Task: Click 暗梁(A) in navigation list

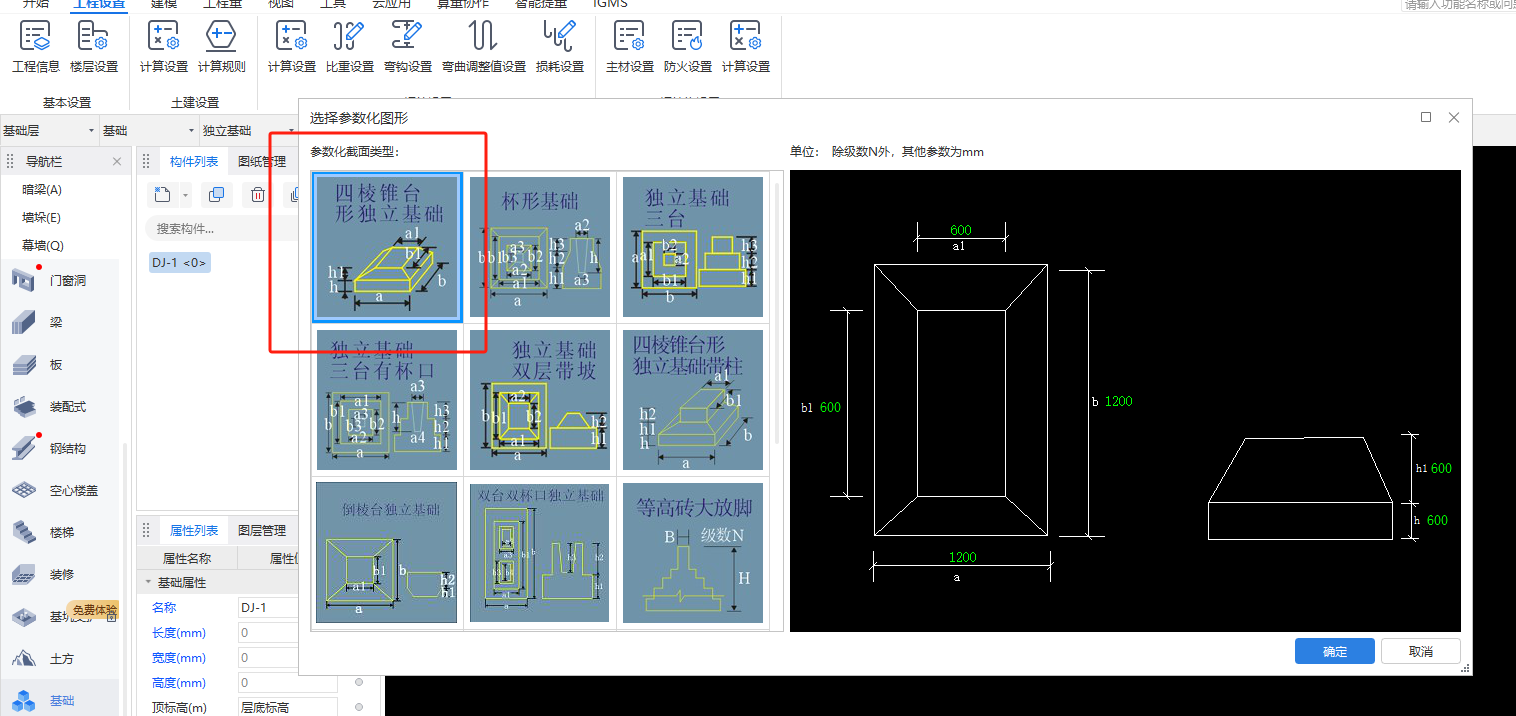Action: coord(42,190)
